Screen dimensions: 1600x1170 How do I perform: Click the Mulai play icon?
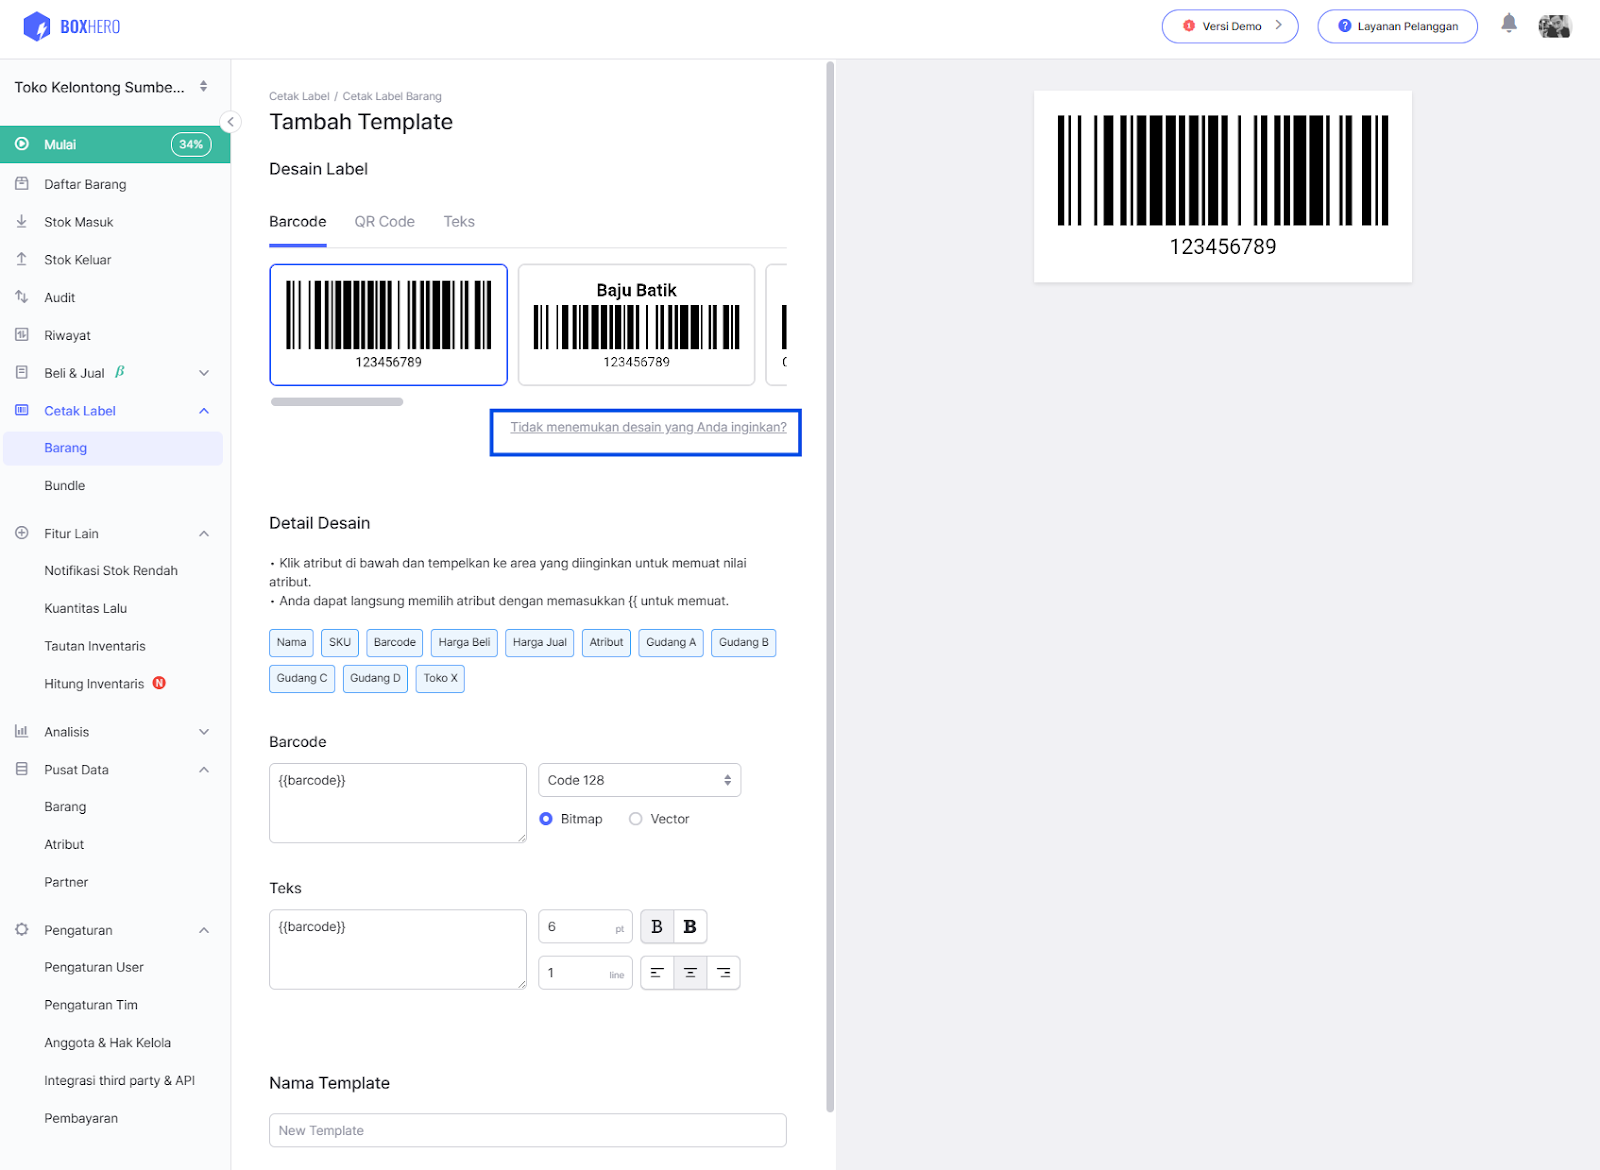(22, 144)
